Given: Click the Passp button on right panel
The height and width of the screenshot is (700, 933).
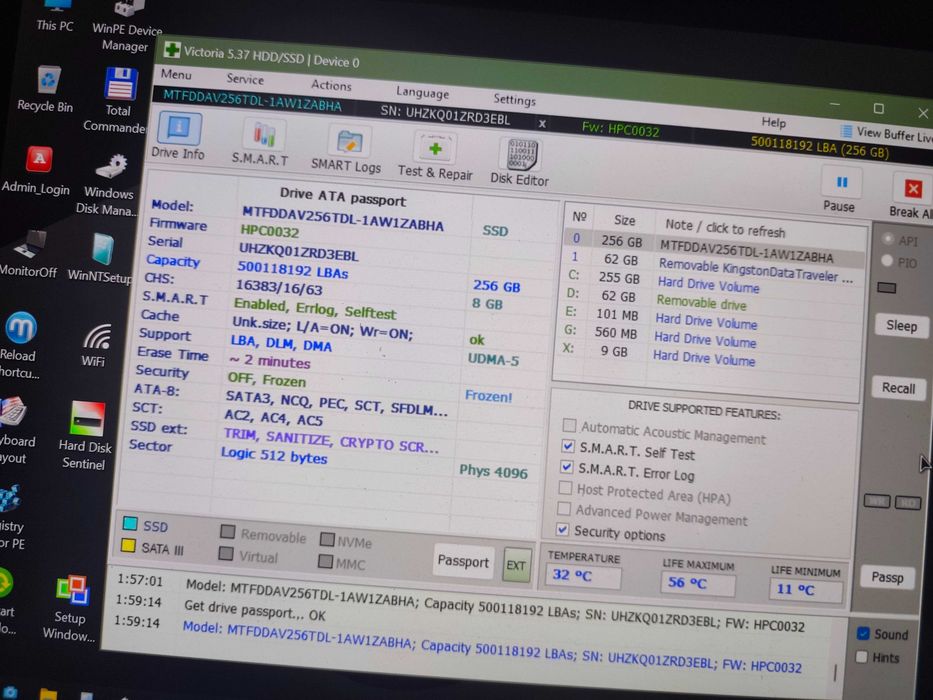Looking at the screenshot, I should pyautogui.click(x=887, y=577).
